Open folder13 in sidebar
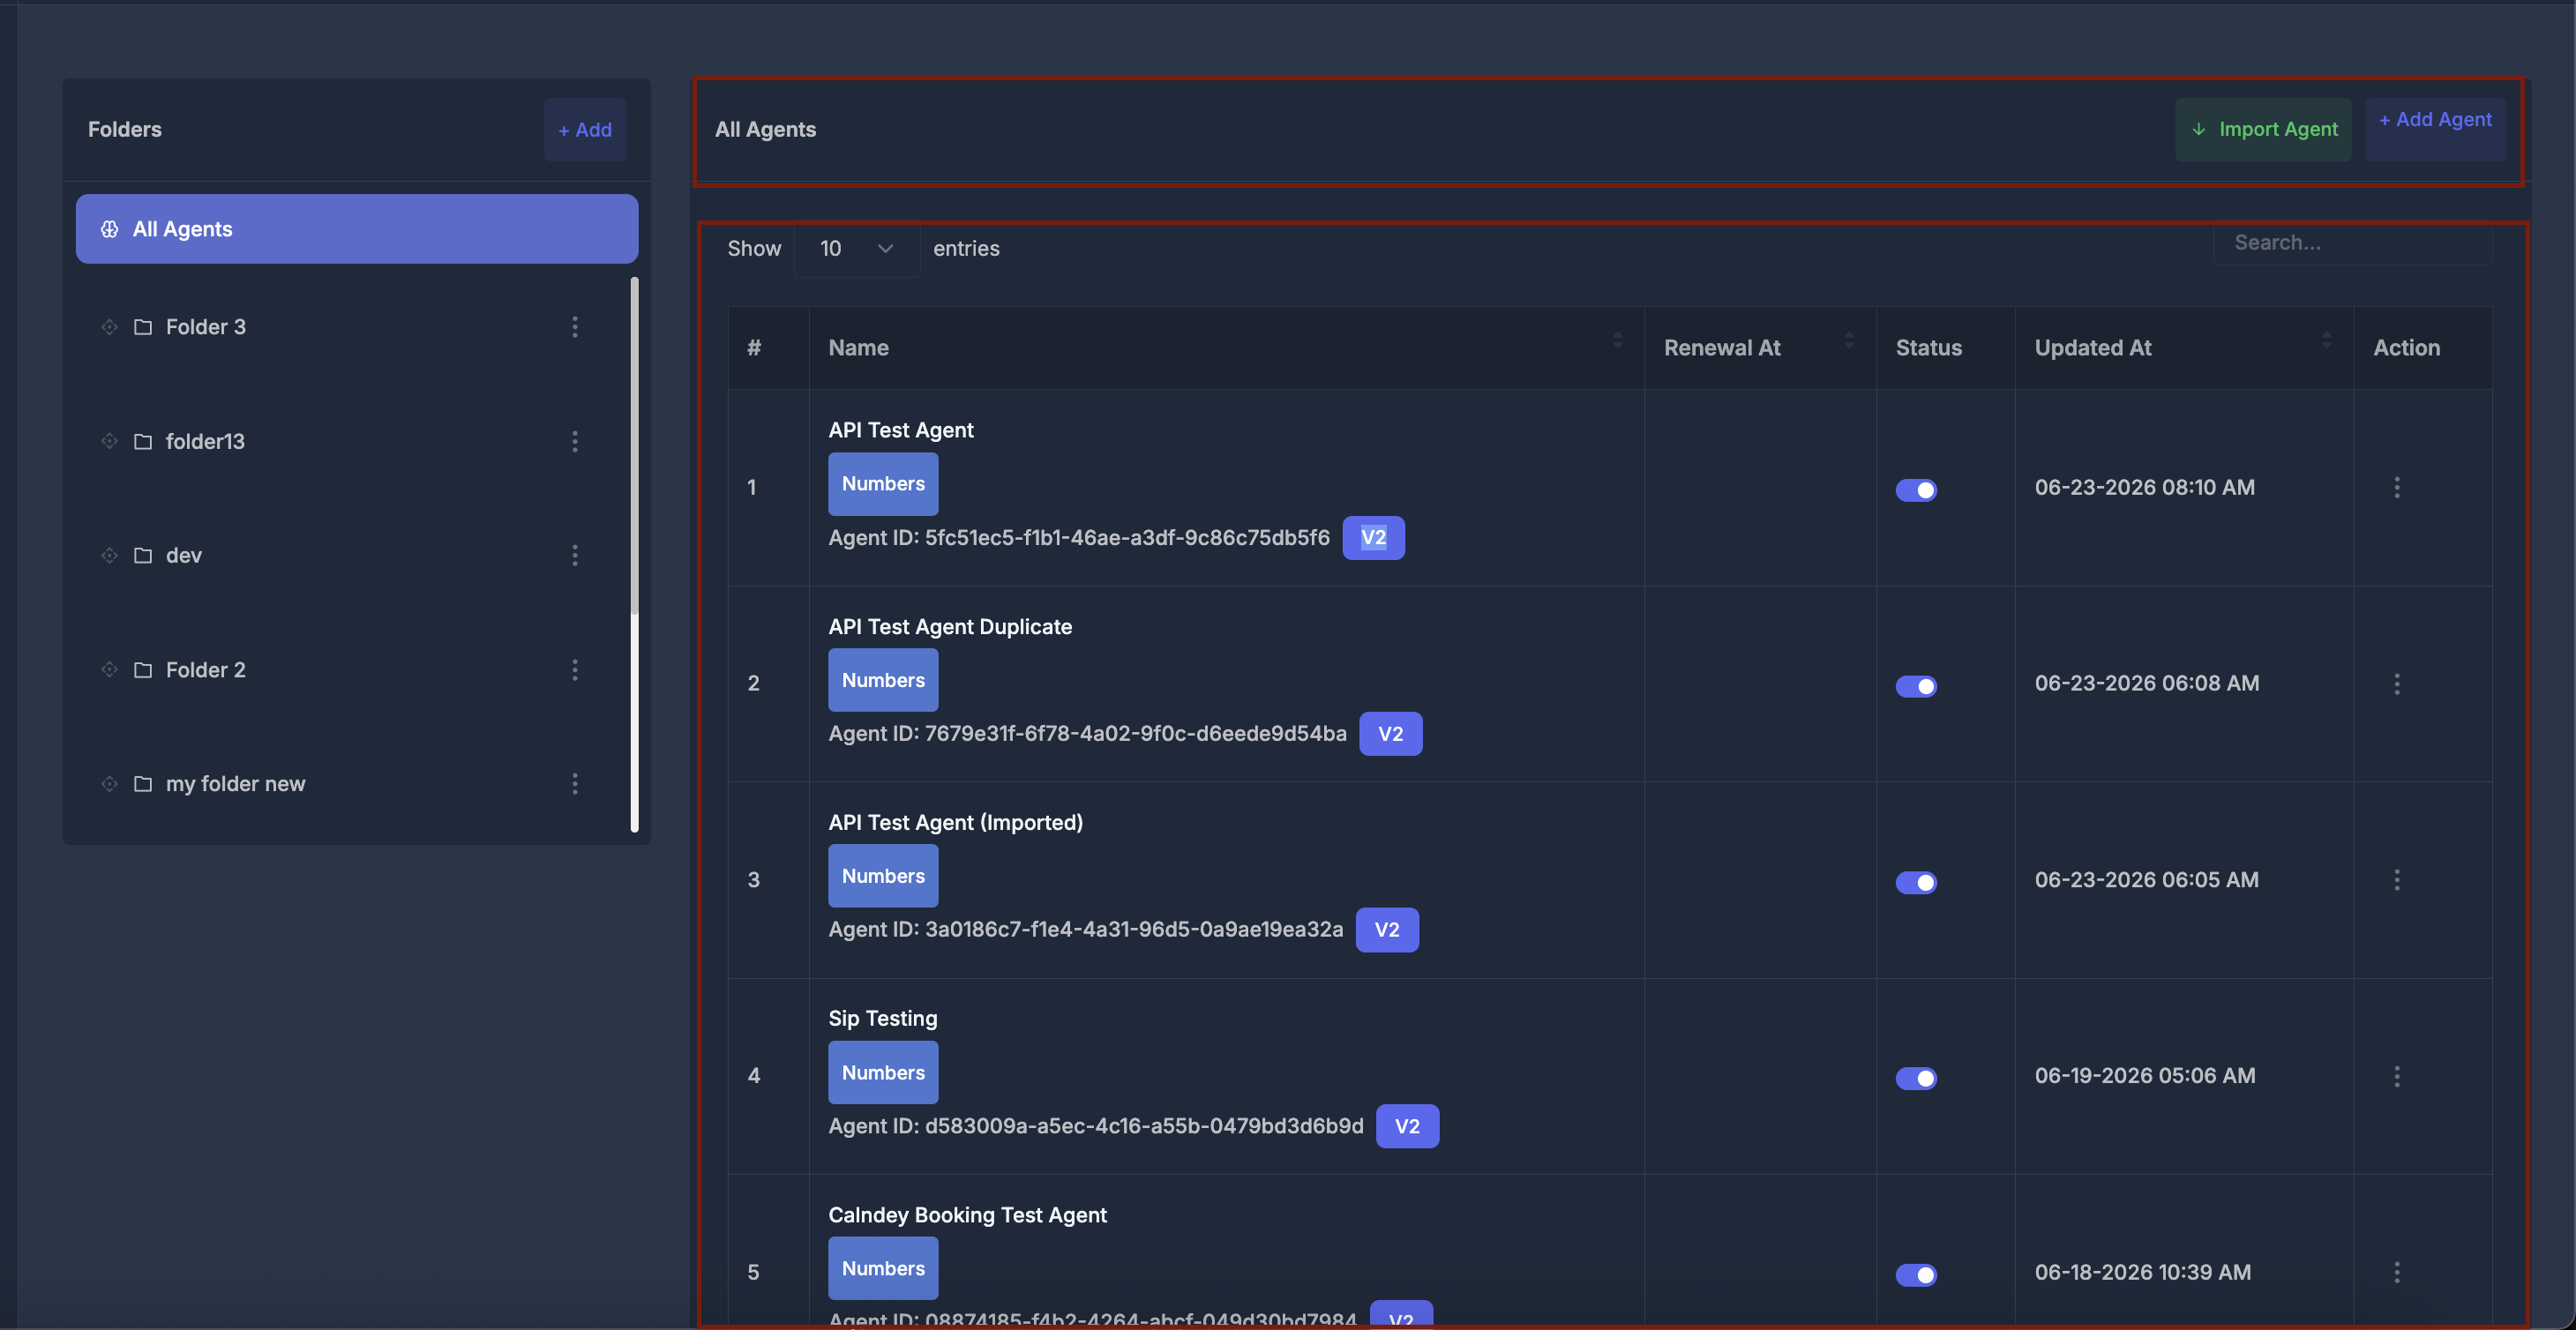2576x1330 pixels. (205, 441)
